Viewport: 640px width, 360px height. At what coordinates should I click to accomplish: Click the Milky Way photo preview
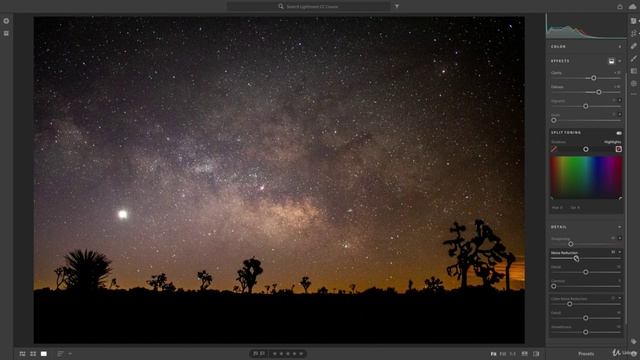click(279, 180)
